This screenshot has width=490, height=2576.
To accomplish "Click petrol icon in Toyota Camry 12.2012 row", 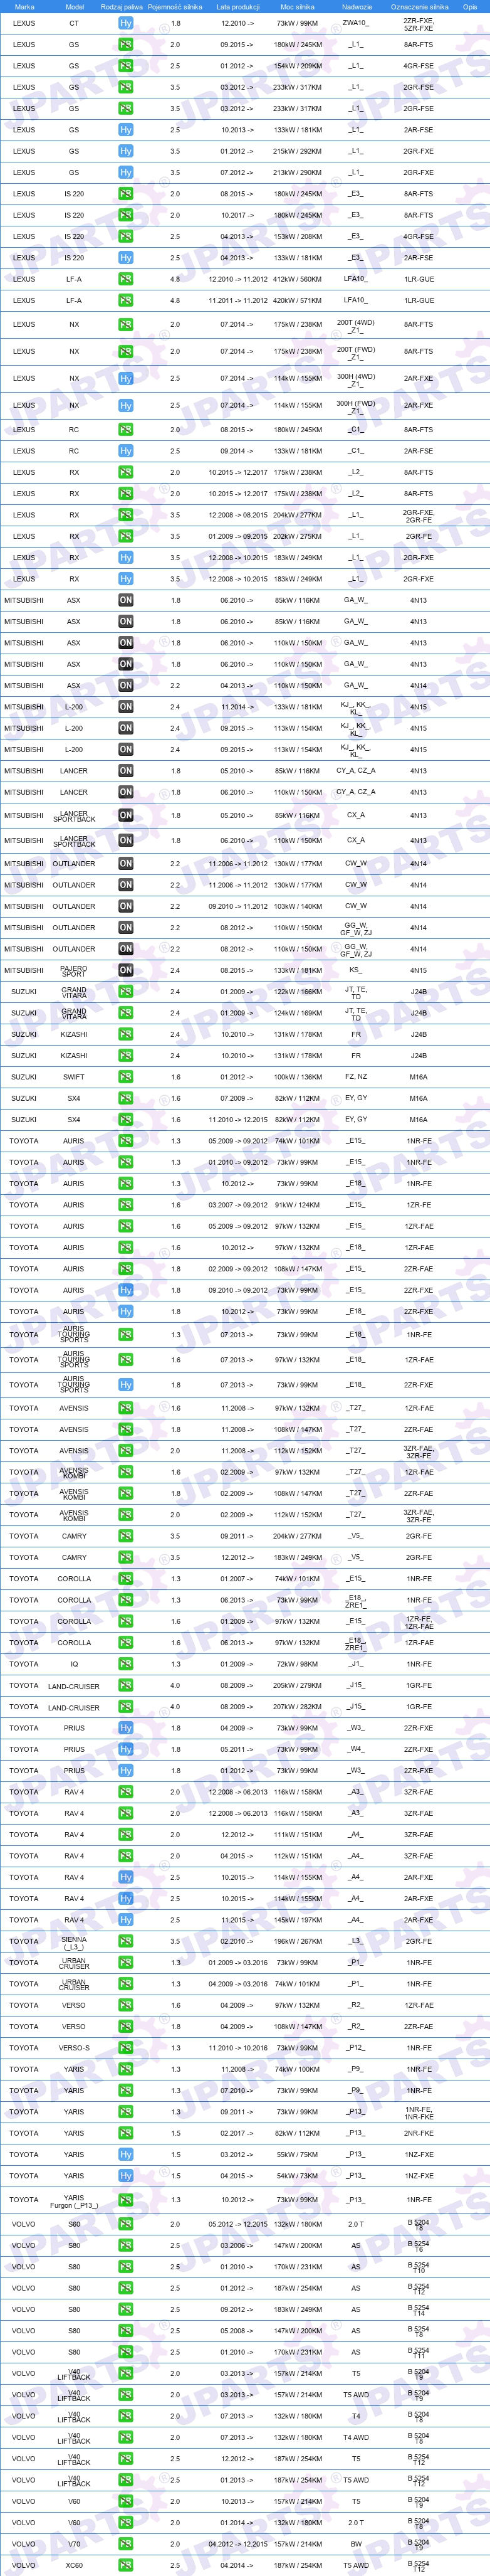I will point(125,1557).
